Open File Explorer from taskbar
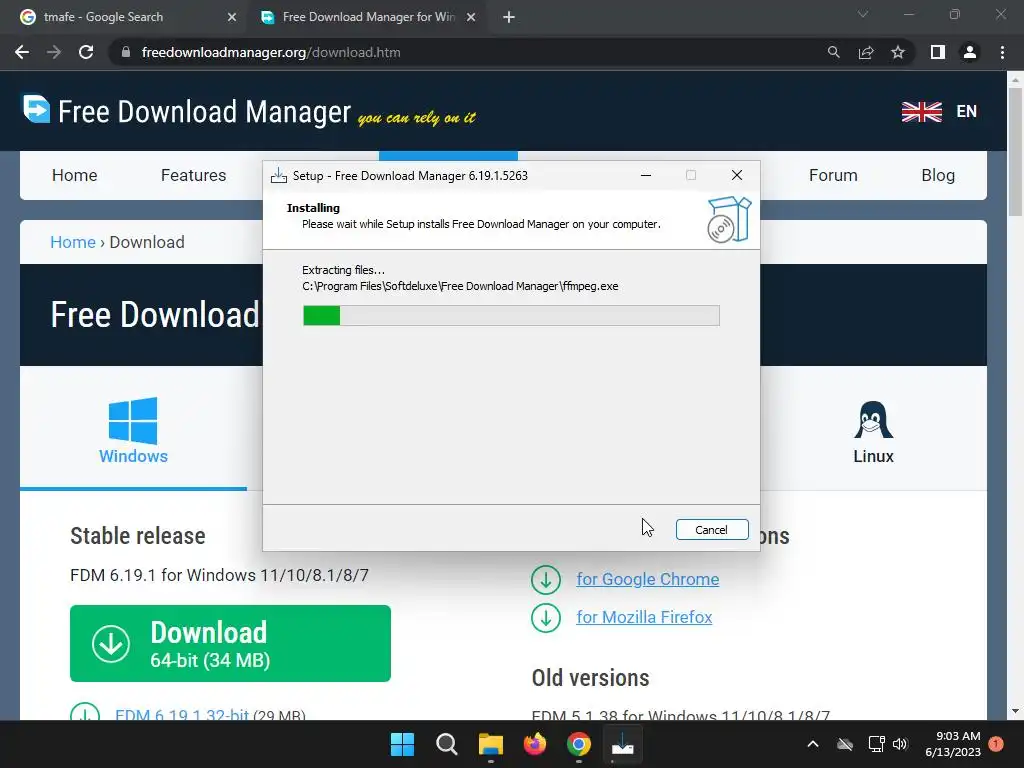This screenshot has width=1024, height=768. [x=490, y=744]
